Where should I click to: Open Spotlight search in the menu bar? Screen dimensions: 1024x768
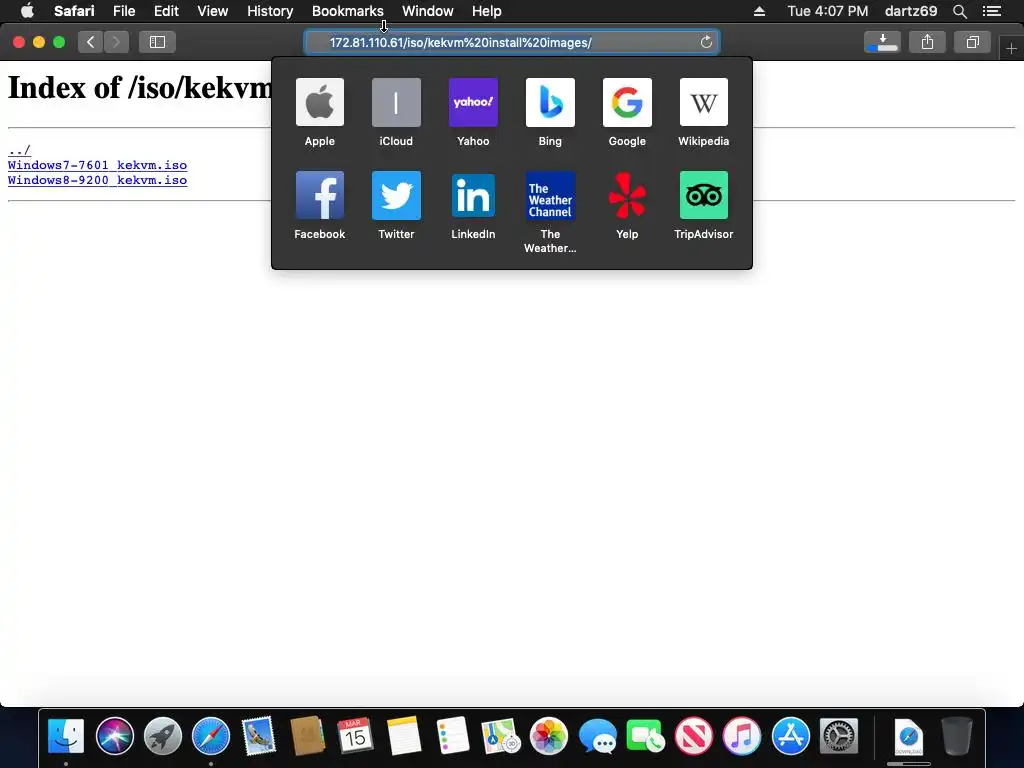click(959, 11)
